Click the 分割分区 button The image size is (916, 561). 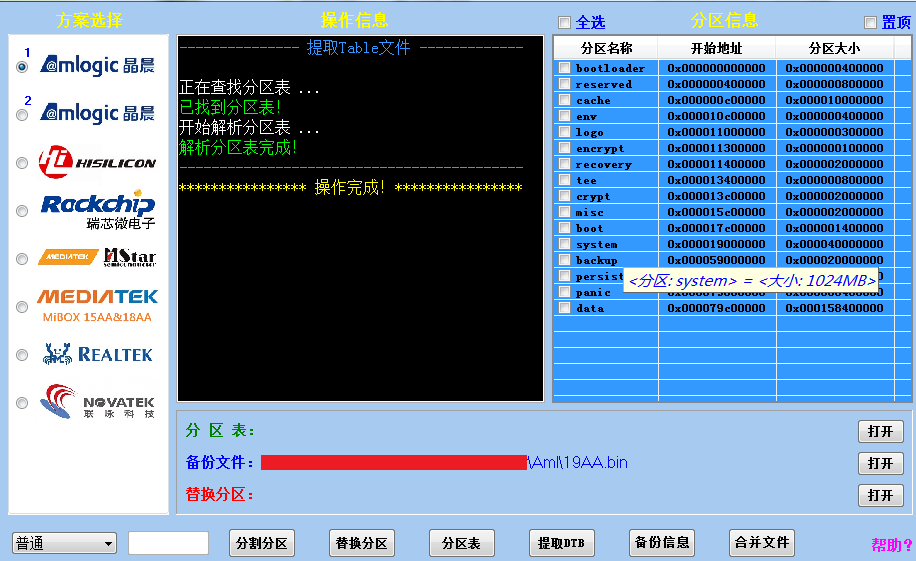click(x=262, y=543)
